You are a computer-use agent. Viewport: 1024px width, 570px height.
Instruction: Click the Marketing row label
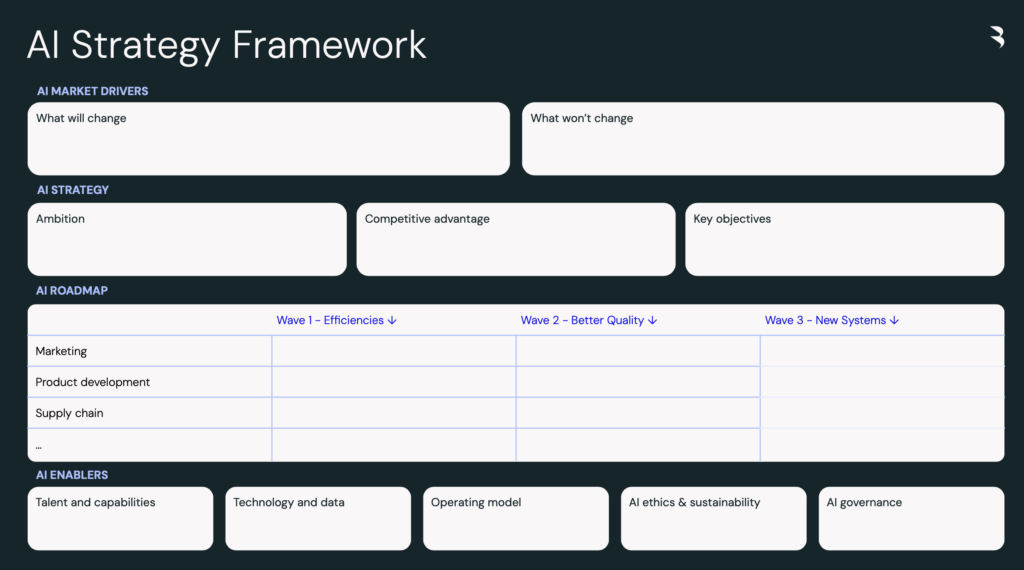[x=62, y=351]
